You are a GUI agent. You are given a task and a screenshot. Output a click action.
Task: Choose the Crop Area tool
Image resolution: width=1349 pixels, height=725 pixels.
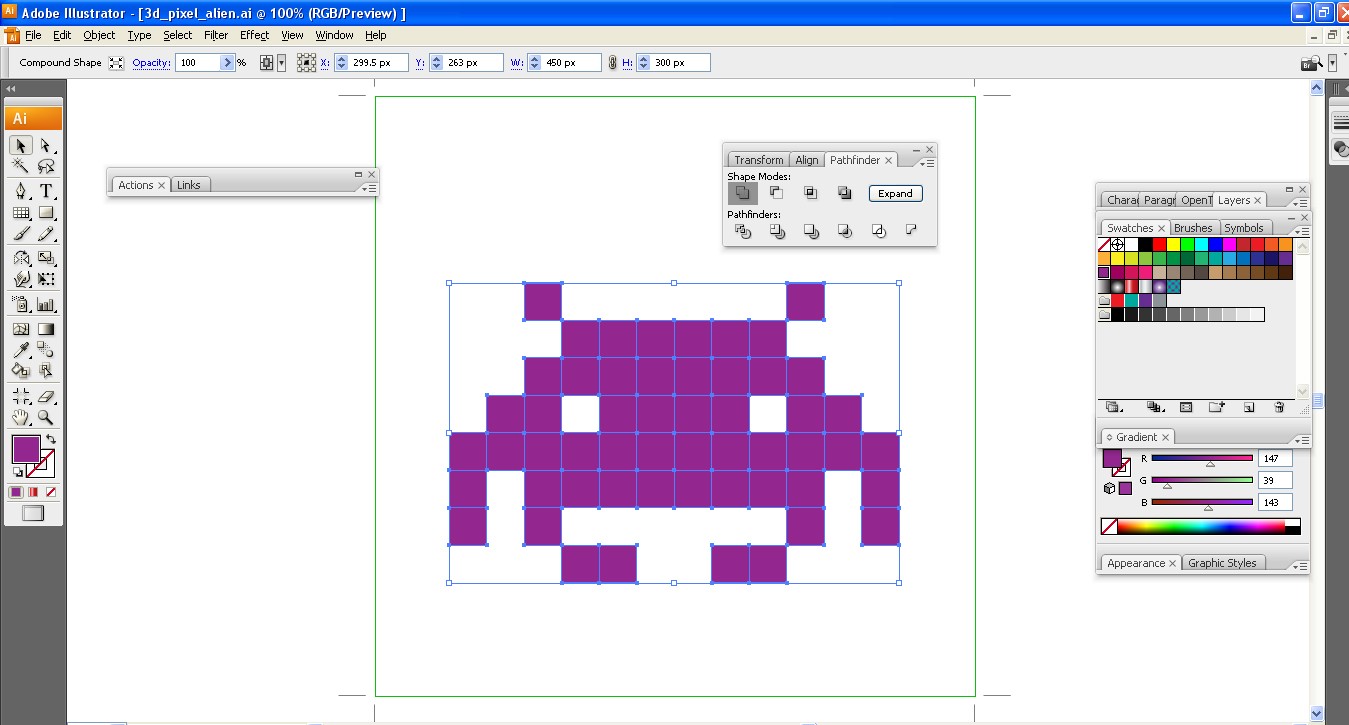21,397
